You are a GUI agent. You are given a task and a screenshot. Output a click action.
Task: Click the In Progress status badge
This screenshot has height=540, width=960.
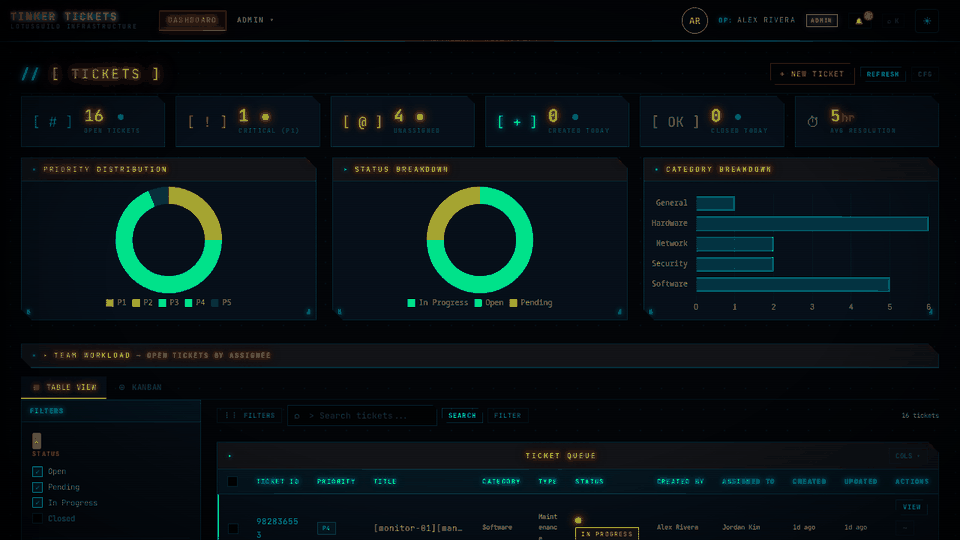coord(607,534)
